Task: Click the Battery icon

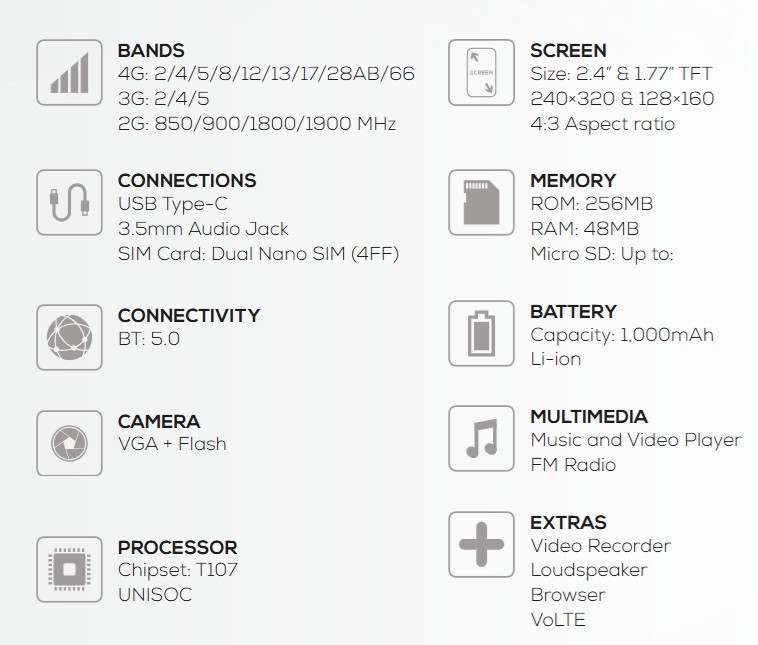Action: click(481, 333)
